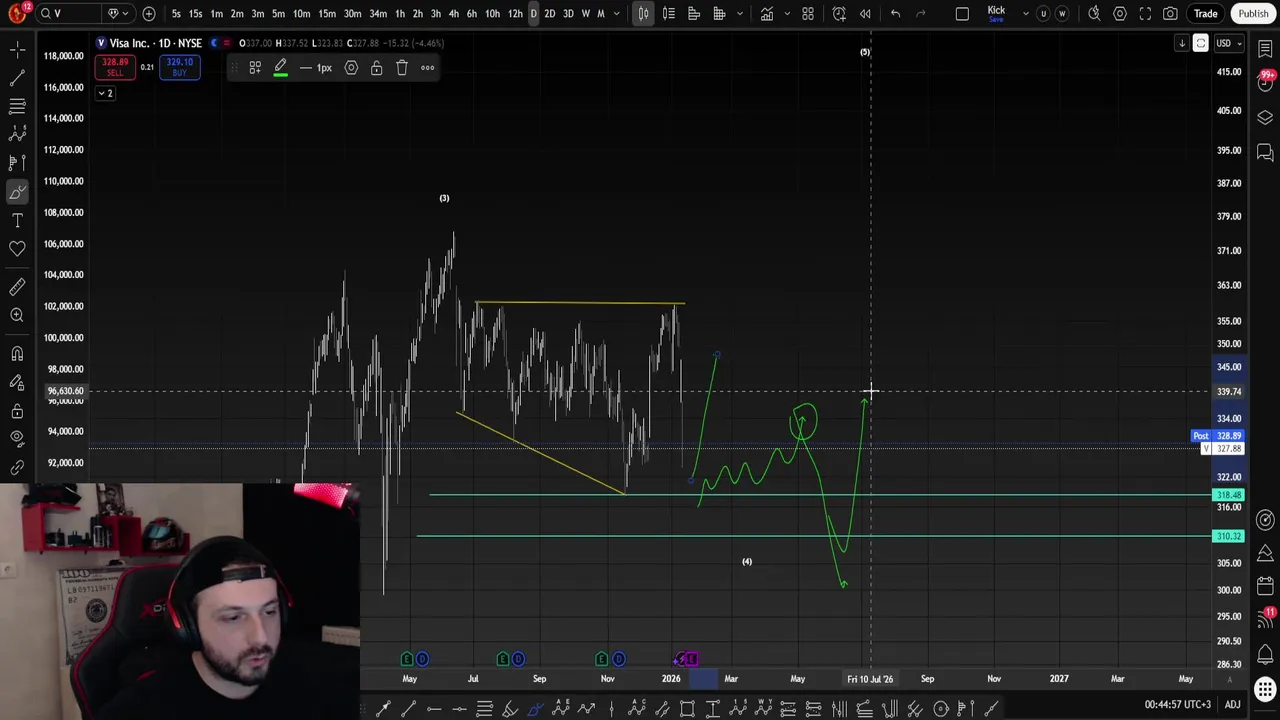
Task: Expand the interval list dropdown
Action: tap(617, 14)
